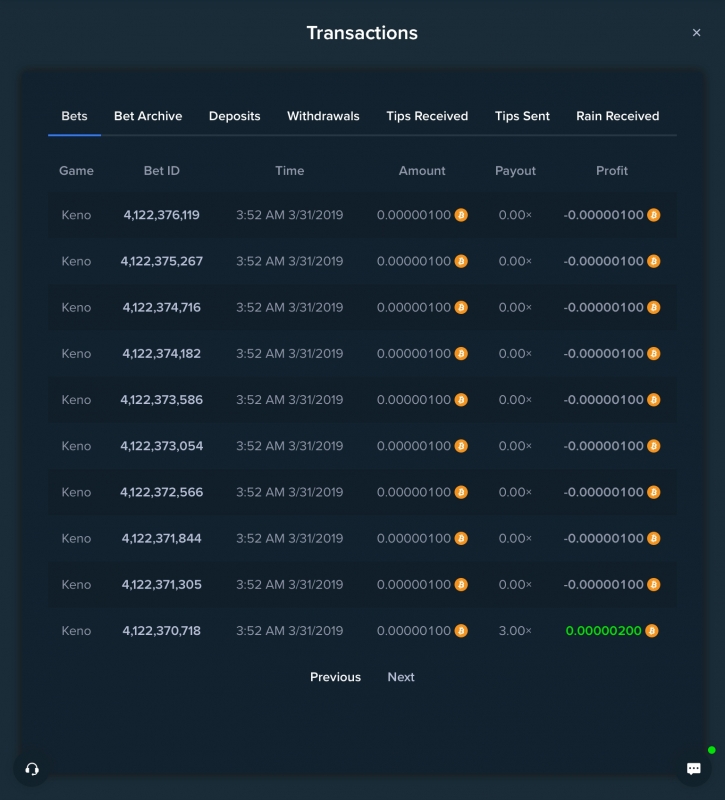The width and height of the screenshot is (725, 800).
Task: Click bitcoin icon beside green 0.00000200 profit
Action: [x=652, y=631]
